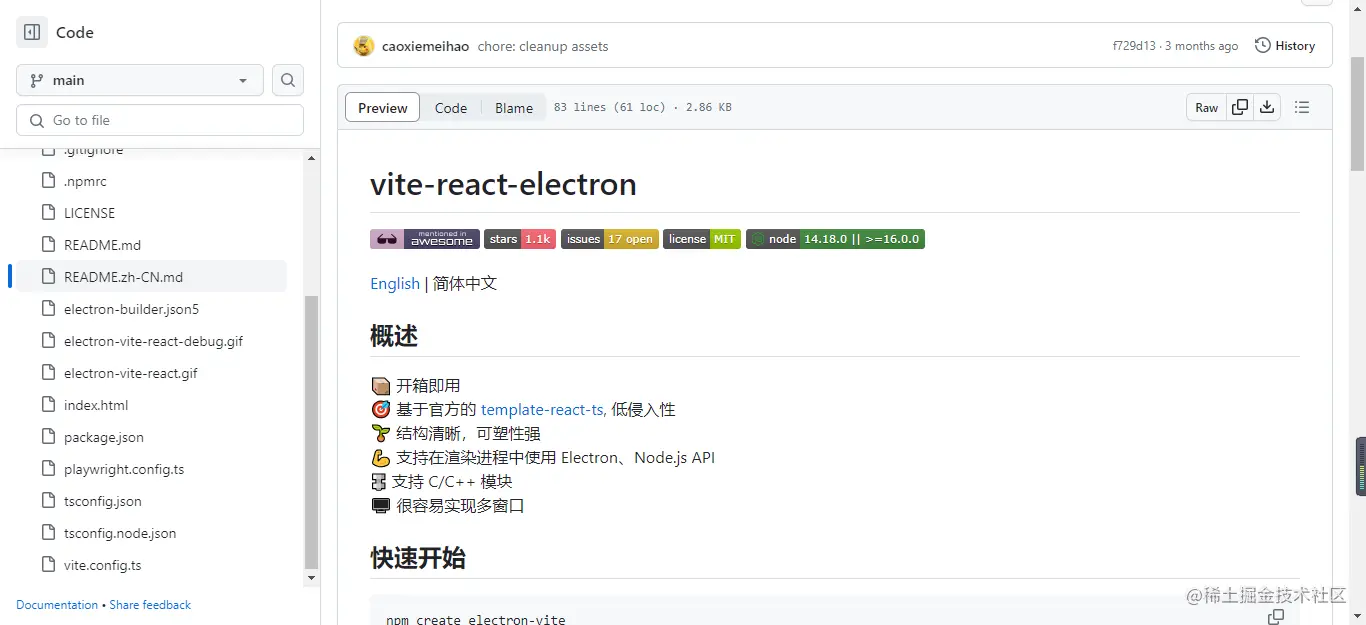
Task: Open the Documentation link
Action: pos(57,605)
